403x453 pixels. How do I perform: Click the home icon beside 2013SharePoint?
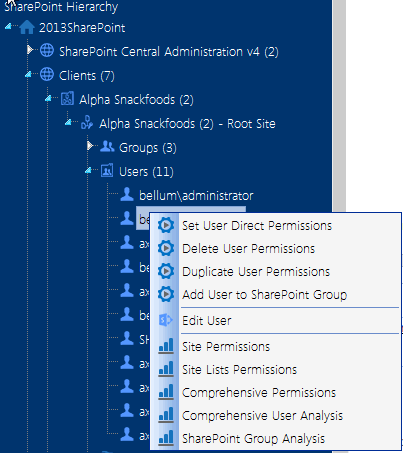pyautogui.click(x=27, y=27)
